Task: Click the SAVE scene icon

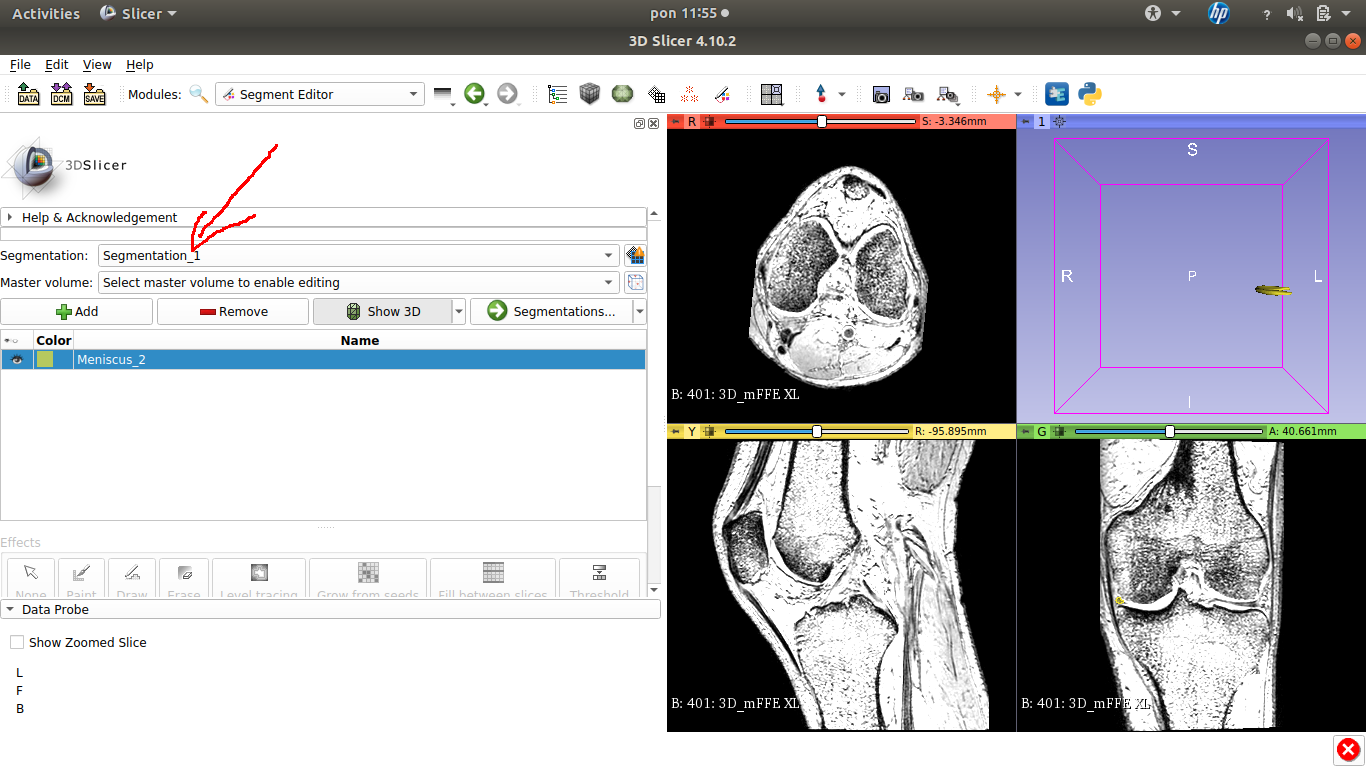Action: 94,94
